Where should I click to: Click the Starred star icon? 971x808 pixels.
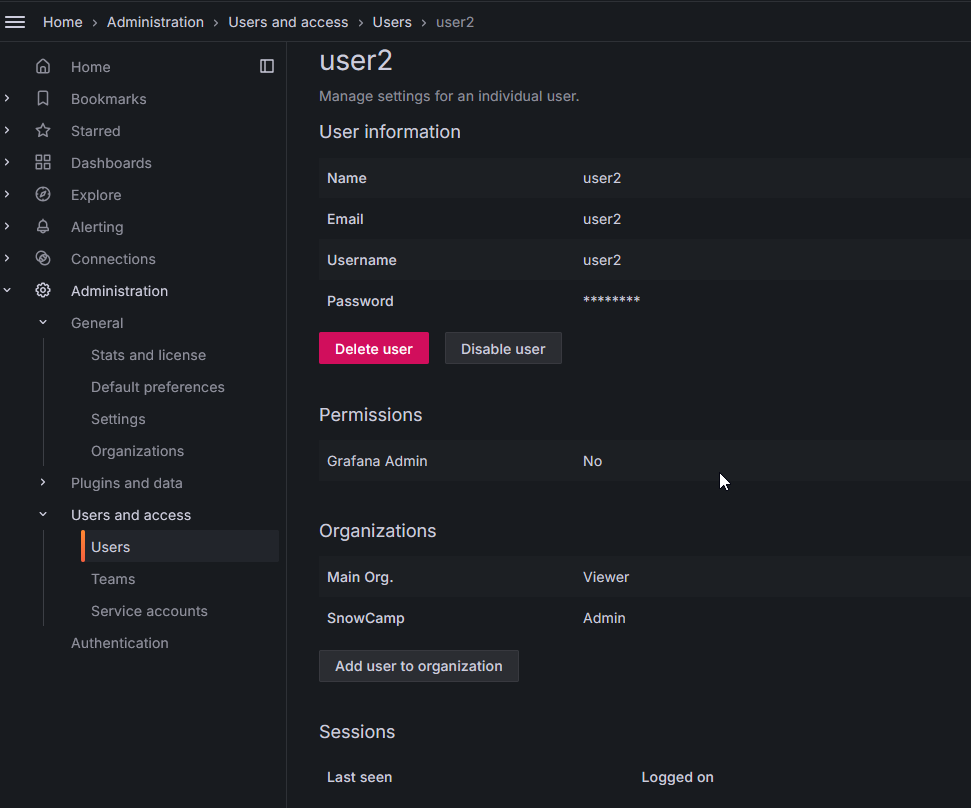point(43,131)
